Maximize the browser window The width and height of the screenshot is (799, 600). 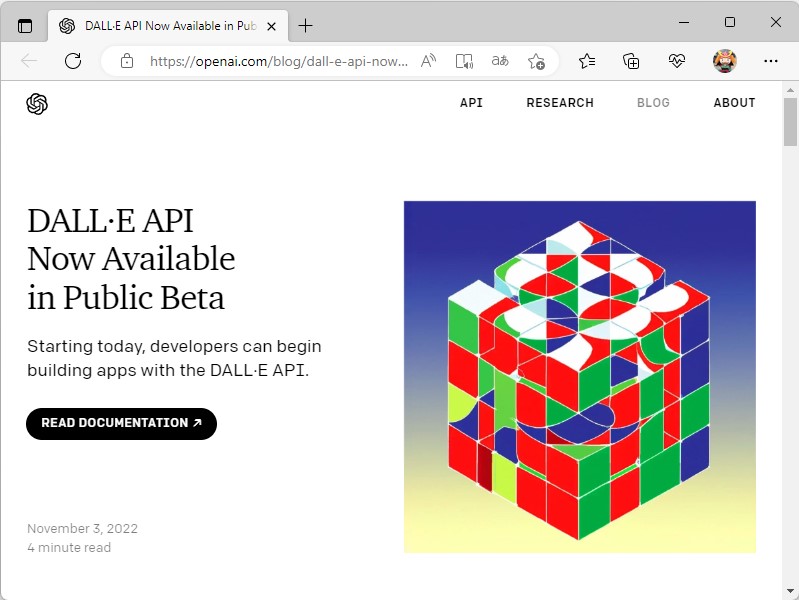(x=730, y=22)
